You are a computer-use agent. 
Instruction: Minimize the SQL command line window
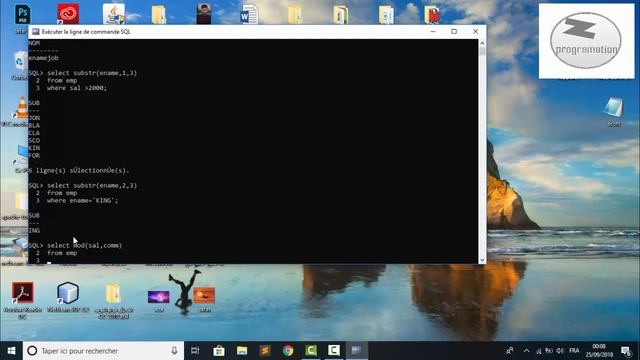coord(433,31)
